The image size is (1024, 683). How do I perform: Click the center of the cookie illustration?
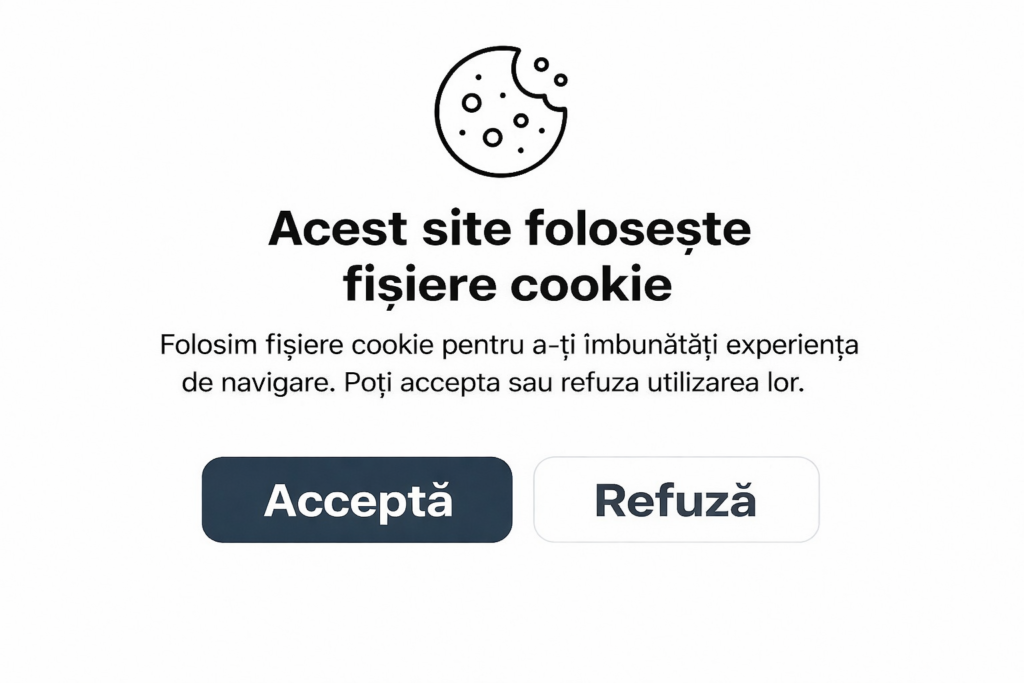click(501, 111)
